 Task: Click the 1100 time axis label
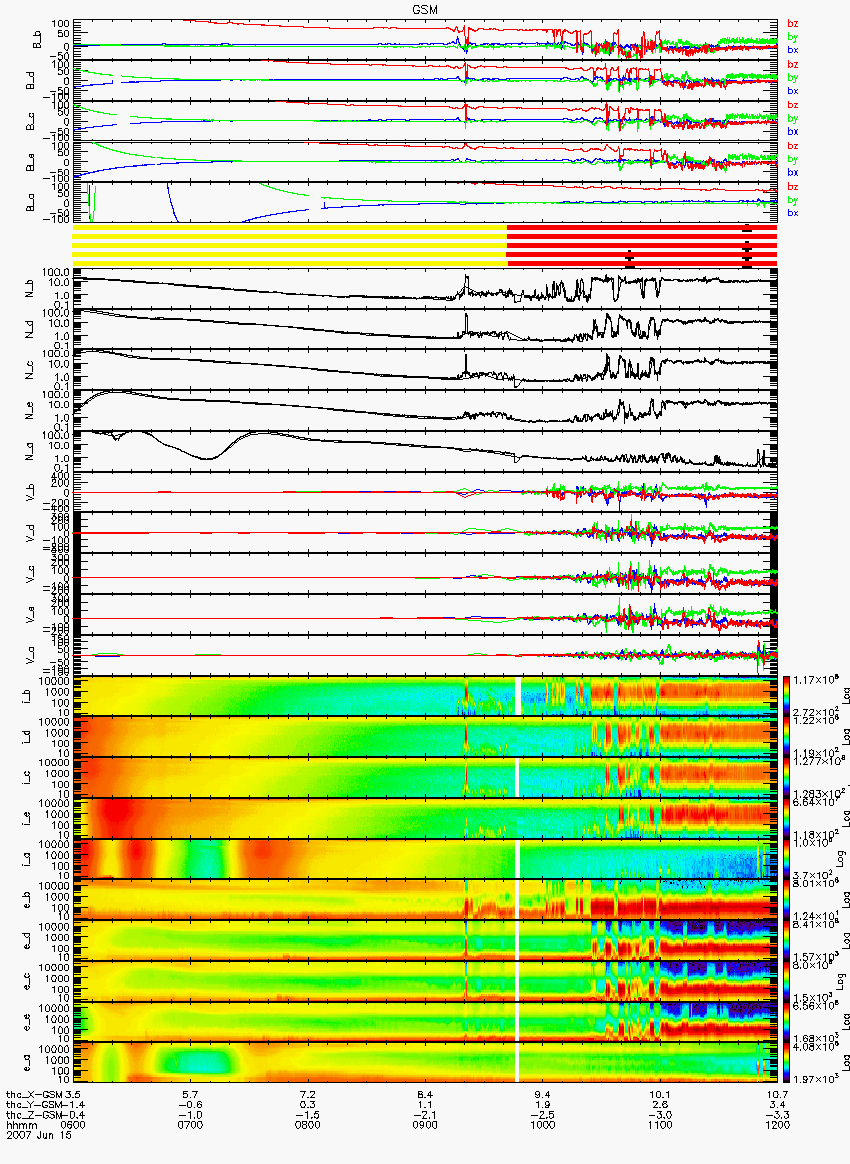coord(660,1124)
